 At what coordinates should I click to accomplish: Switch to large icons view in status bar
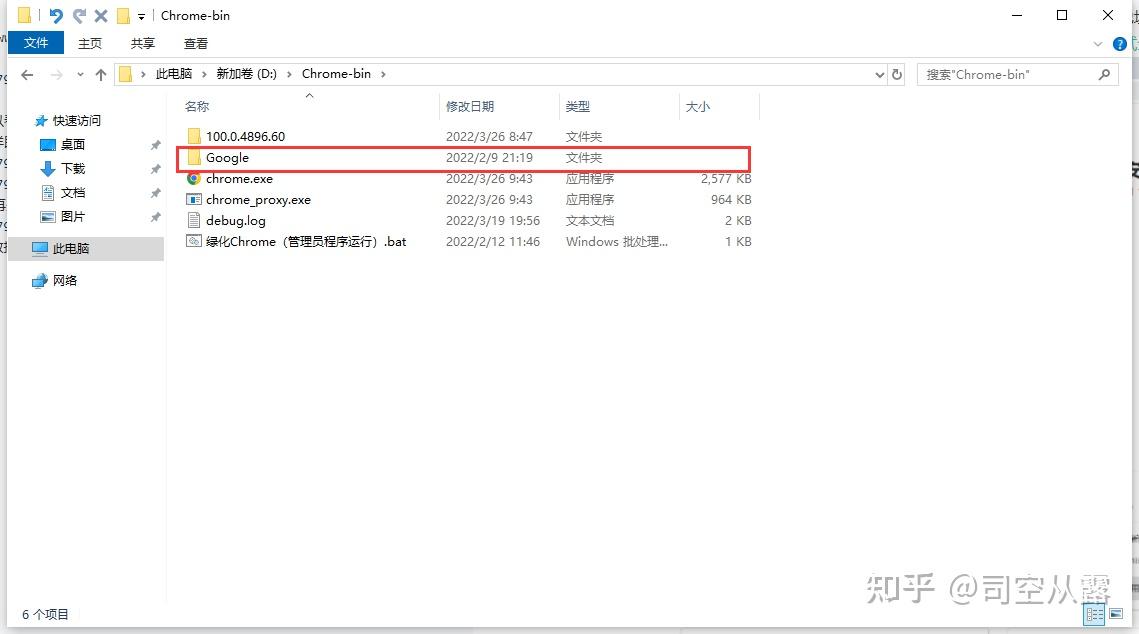point(1116,614)
